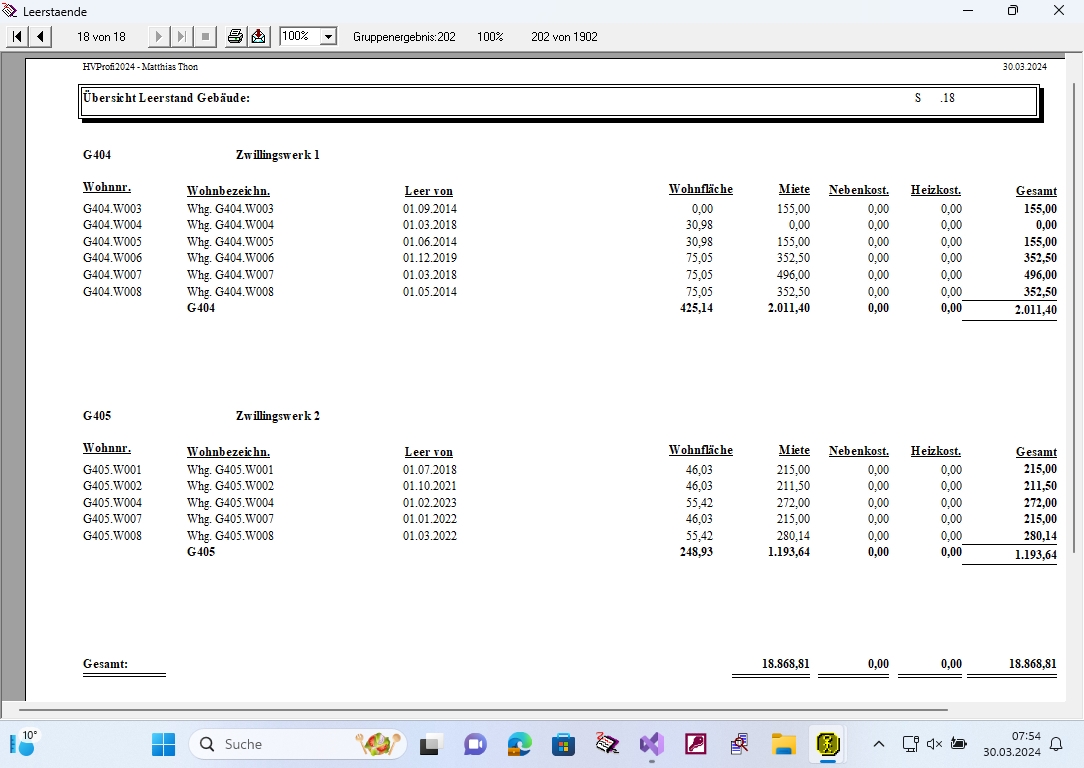Image resolution: width=1084 pixels, height=768 pixels.
Task: Print the Leerstand report
Action: [235, 37]
